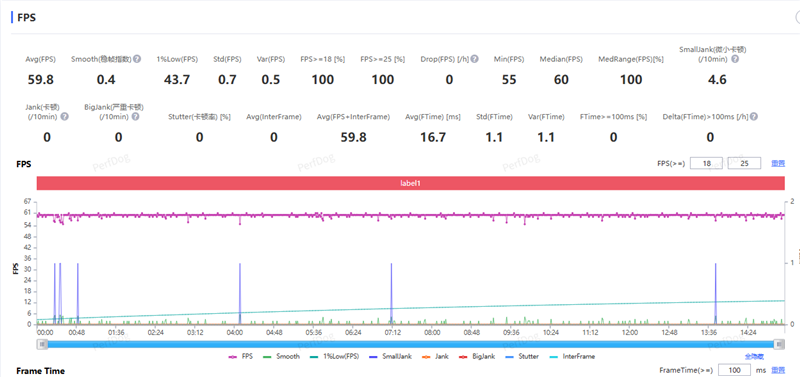Open help icon beside Jank (/10min)
The image size is (800, 377).
coord(65,117)
